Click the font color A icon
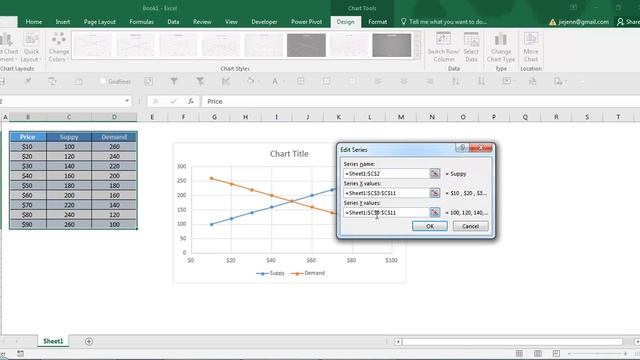 click(275, 81)
